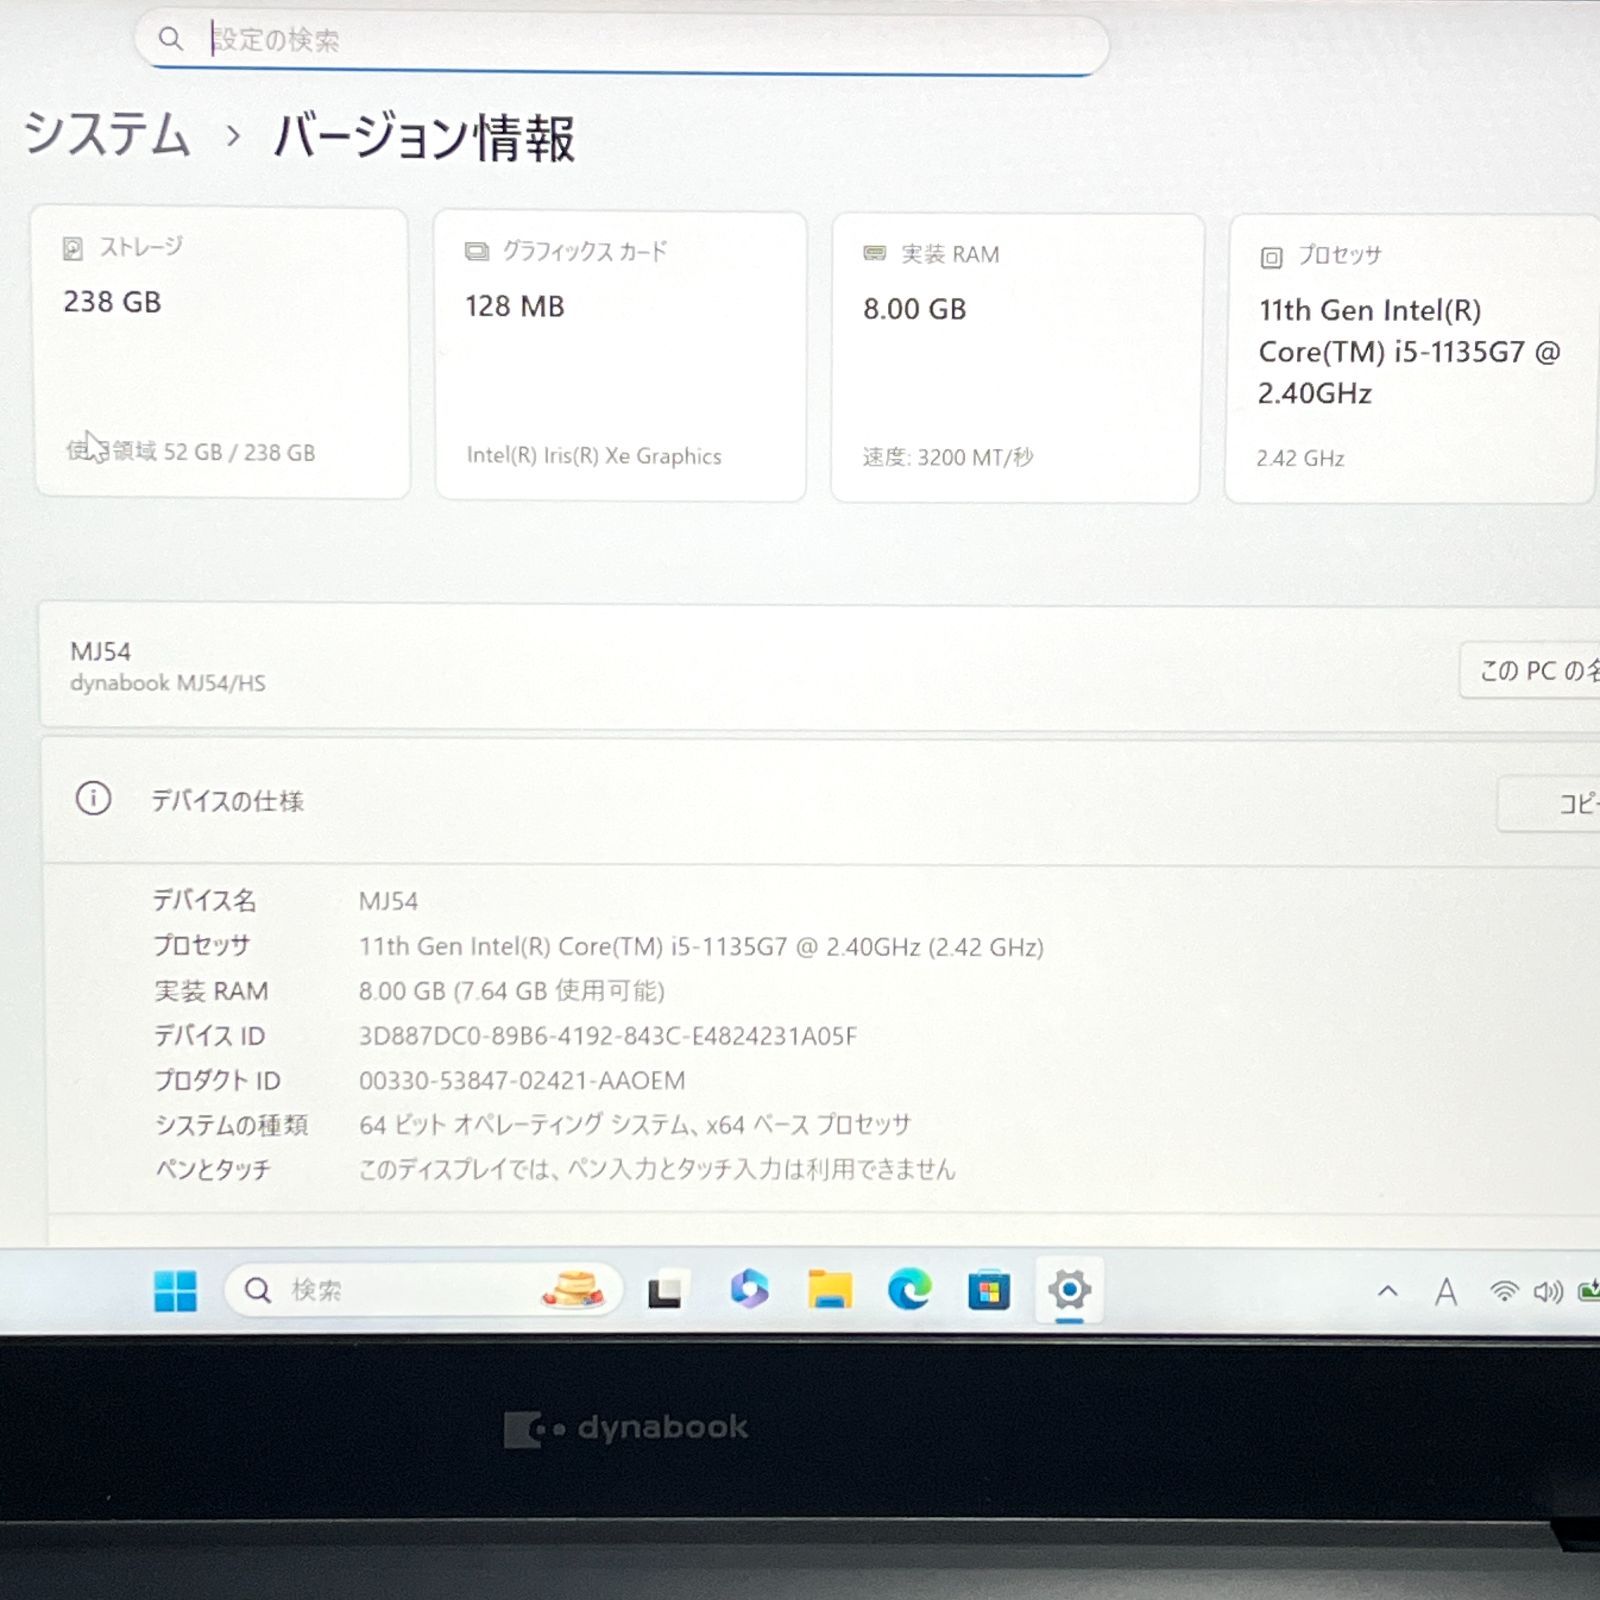
Task: Open the ストレージ 238 GB card
Action: [x=222, y=352]
